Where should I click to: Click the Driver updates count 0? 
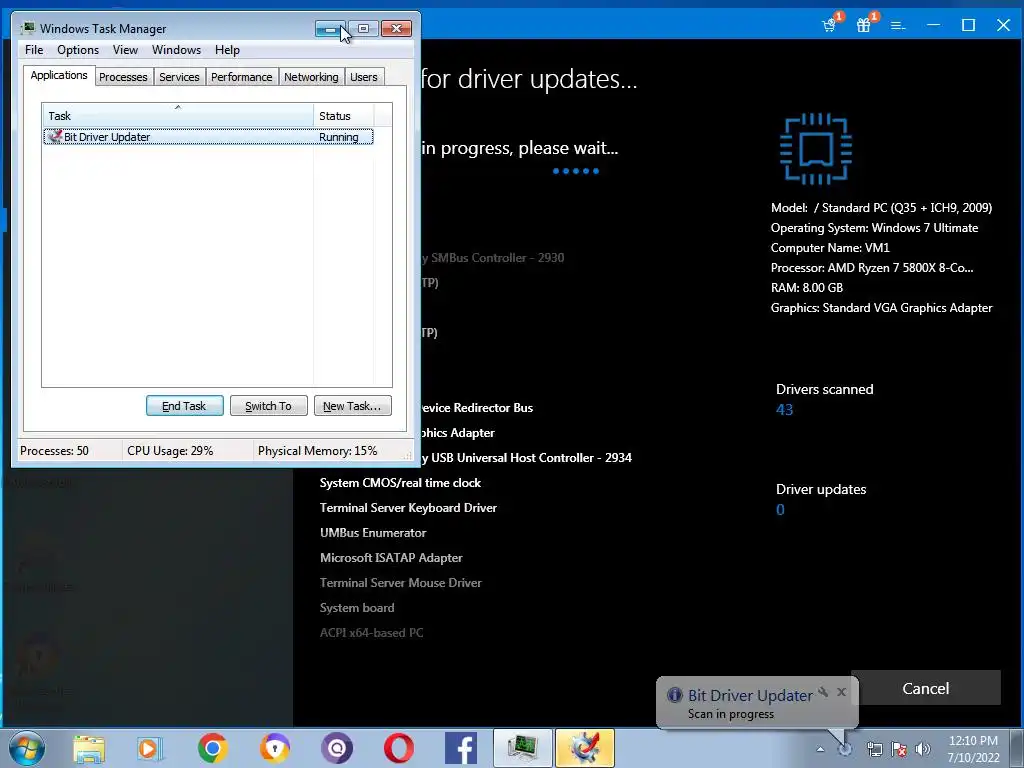[780, 509]
